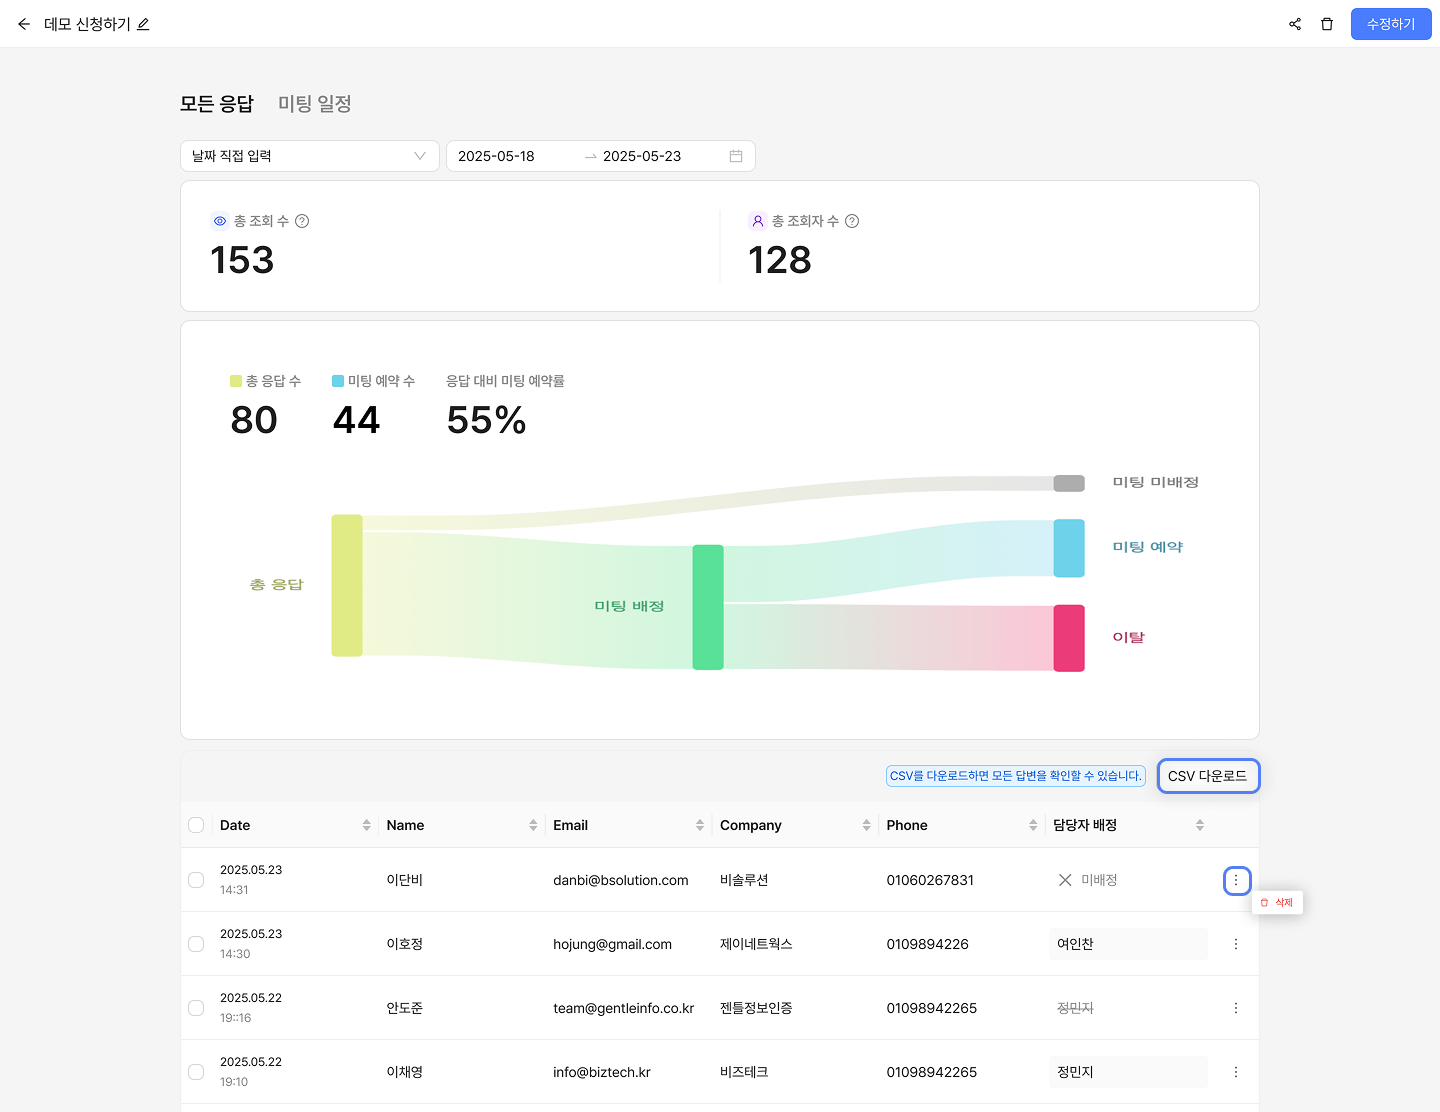Click help icon next to 총 조회 수
Image resolution: width=1440 pixels, height=1112 pixels.
(x=302, y=221)
